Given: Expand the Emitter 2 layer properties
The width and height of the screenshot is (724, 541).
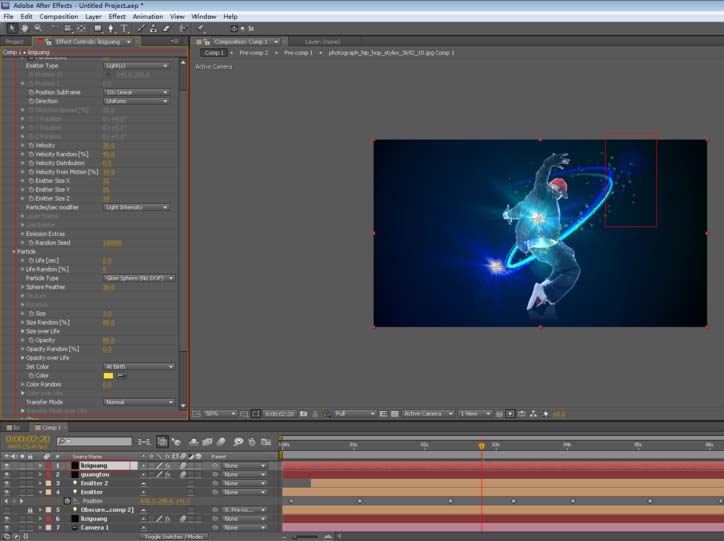Looking at the screenshot, I should [40, 483].
